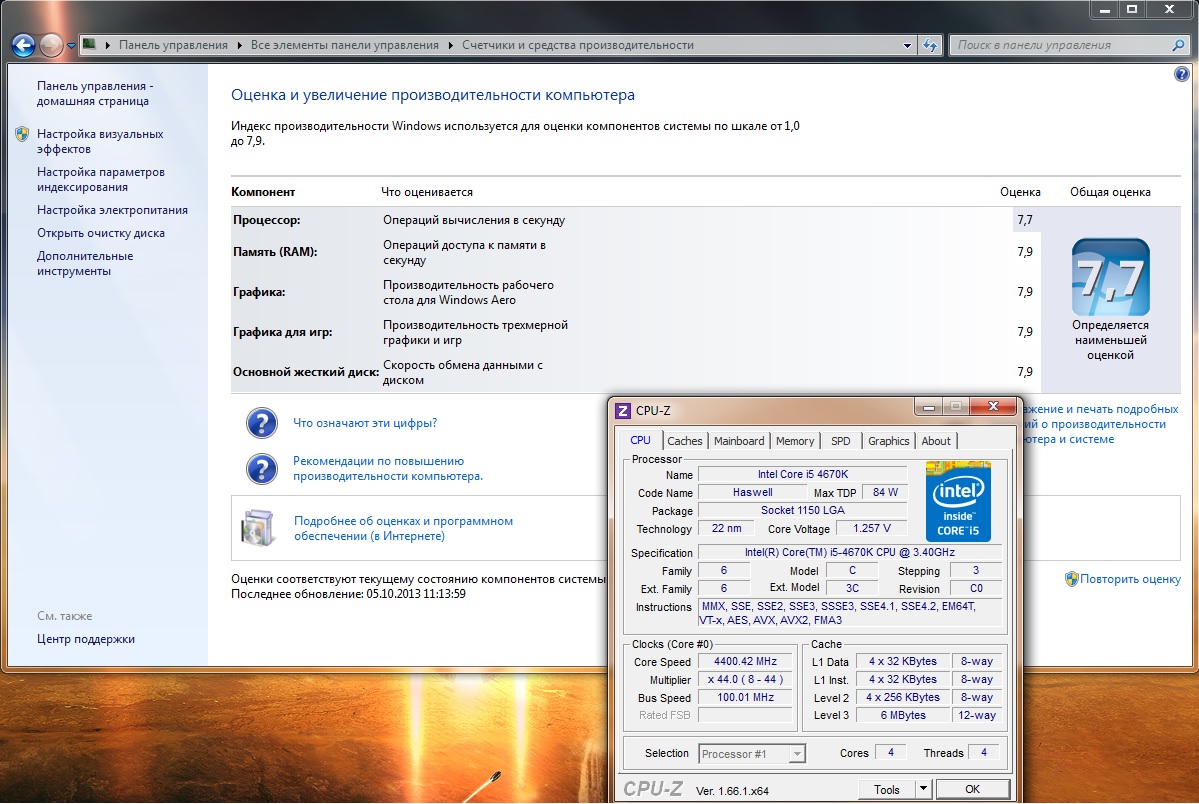This screenshot has width=1199, height=804.
Task: Open 'Подробнее об оценках' online link
Action: 403,528
